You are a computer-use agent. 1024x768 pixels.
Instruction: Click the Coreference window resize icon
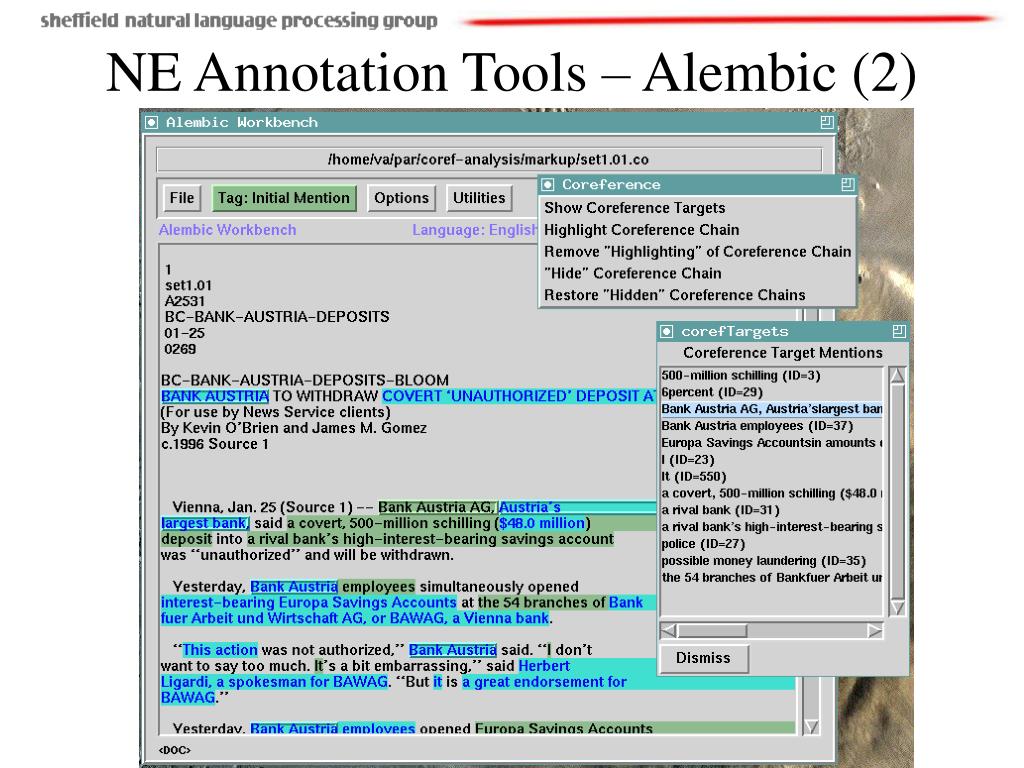pos(848,185)
